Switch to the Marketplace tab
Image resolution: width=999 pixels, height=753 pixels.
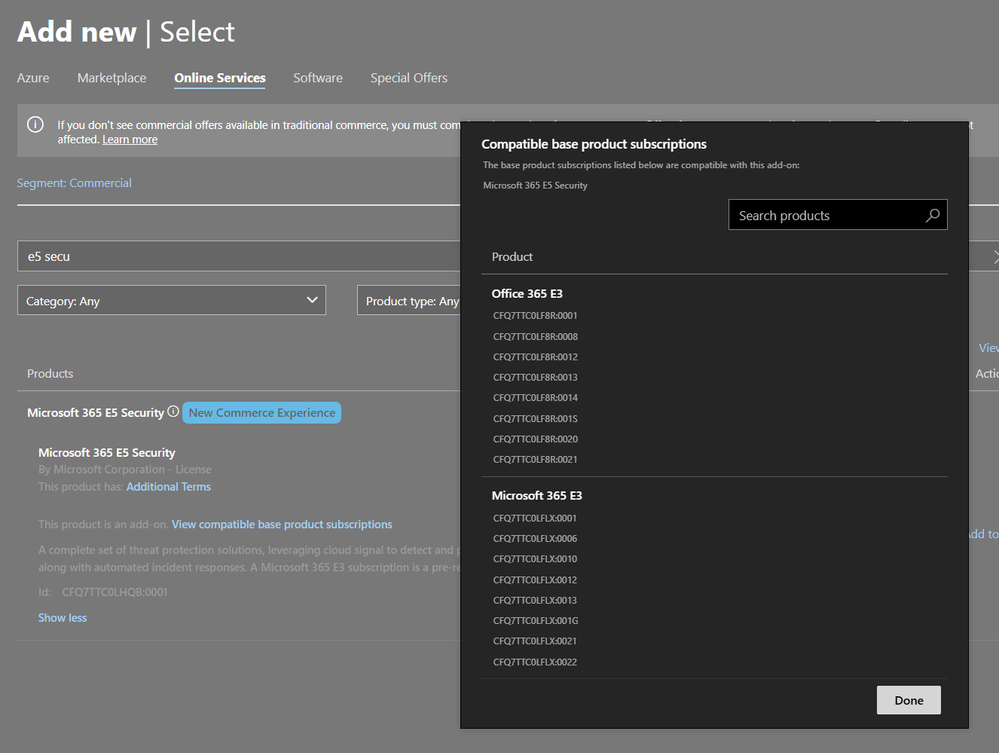(x=111, y=78)
